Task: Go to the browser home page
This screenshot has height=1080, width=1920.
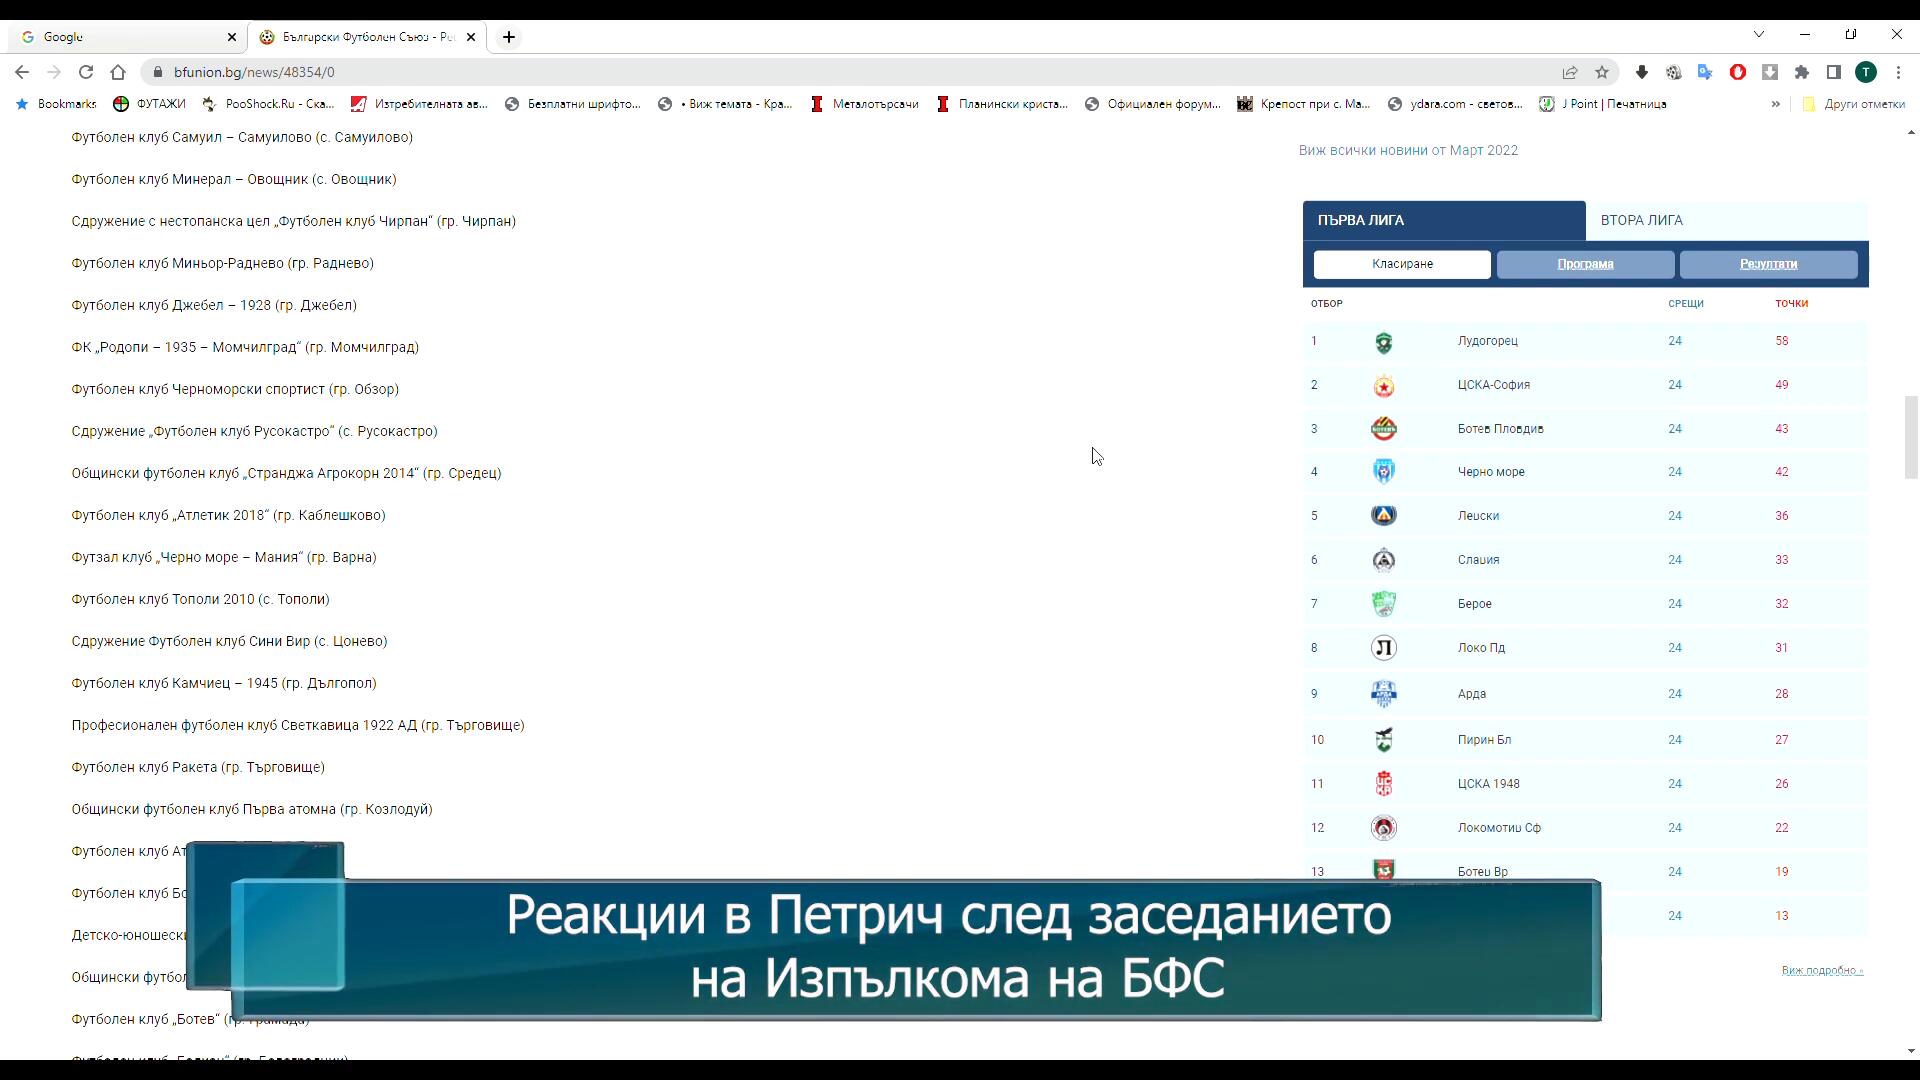Action: 118,72
